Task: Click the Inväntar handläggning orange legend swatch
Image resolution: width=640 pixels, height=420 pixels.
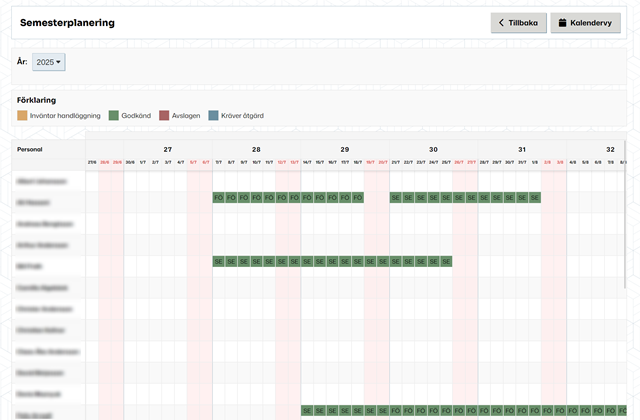Action: (22, 116)
